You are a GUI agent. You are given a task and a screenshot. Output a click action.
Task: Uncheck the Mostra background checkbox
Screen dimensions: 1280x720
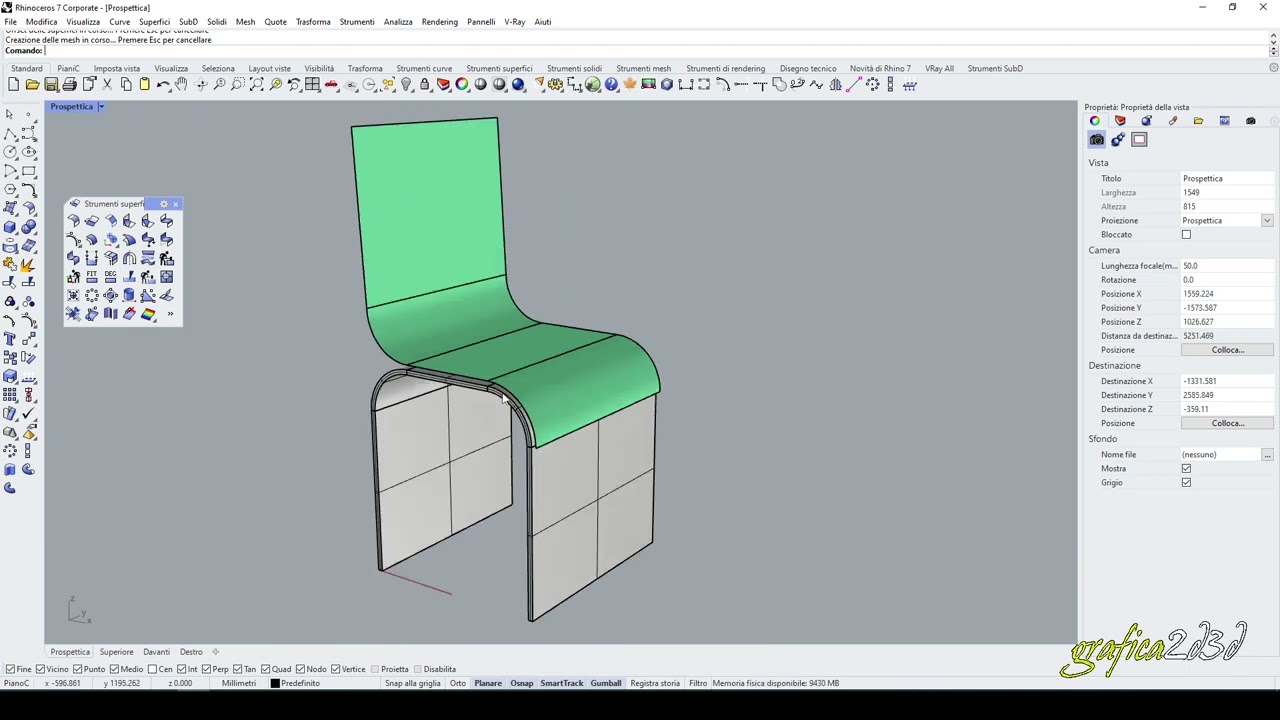point(1186,469)
